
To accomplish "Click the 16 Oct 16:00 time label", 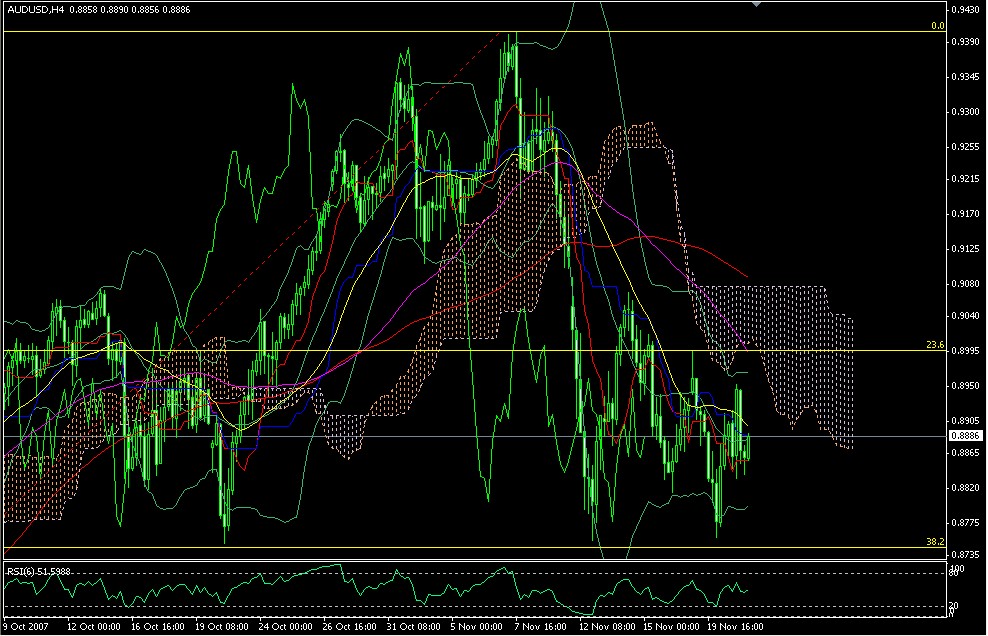I will 158,627.
